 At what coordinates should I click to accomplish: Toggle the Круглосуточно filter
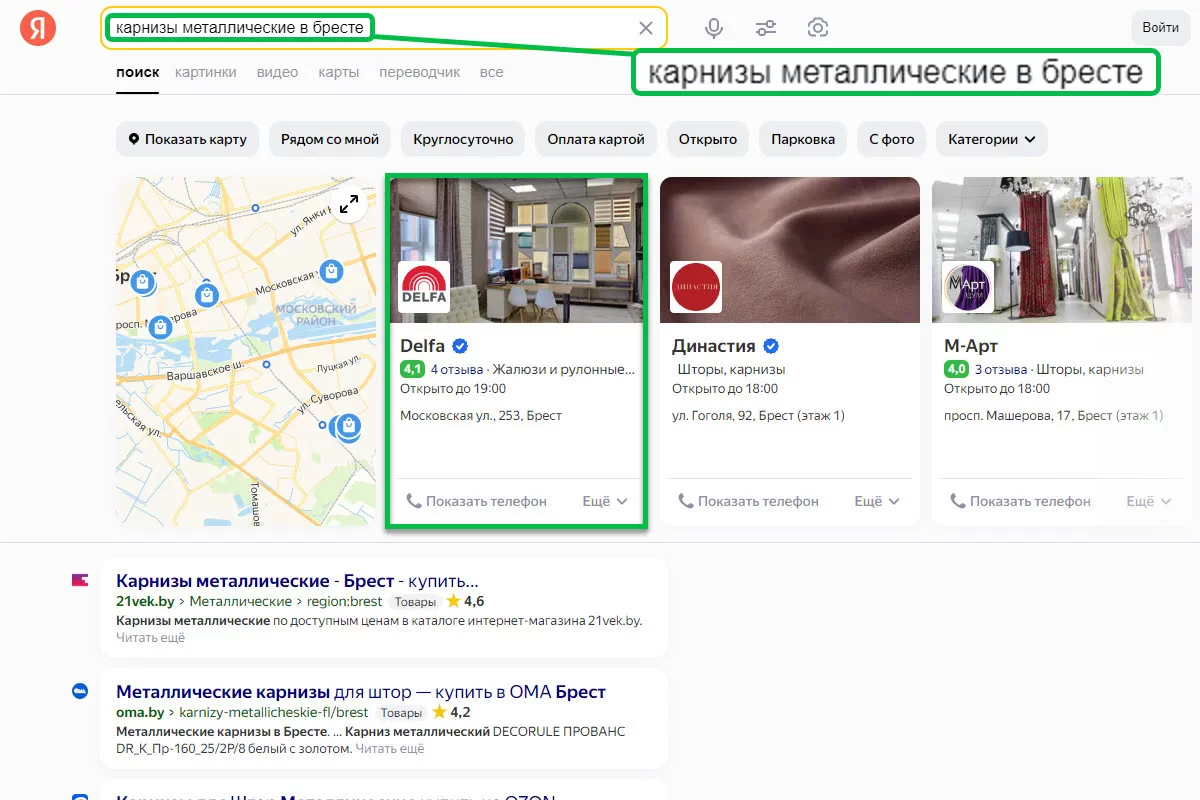click(x=463, y=139)
